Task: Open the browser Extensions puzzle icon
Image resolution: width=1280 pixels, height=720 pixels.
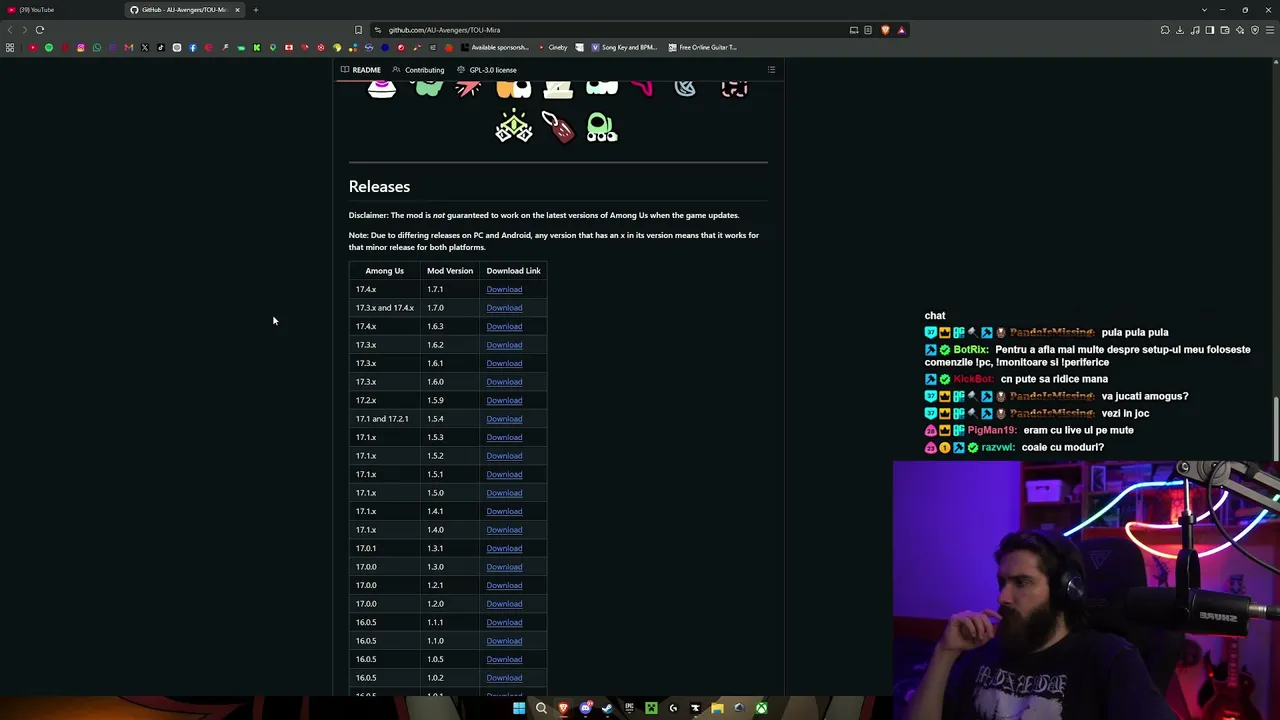Action: tap(1165, 30)
